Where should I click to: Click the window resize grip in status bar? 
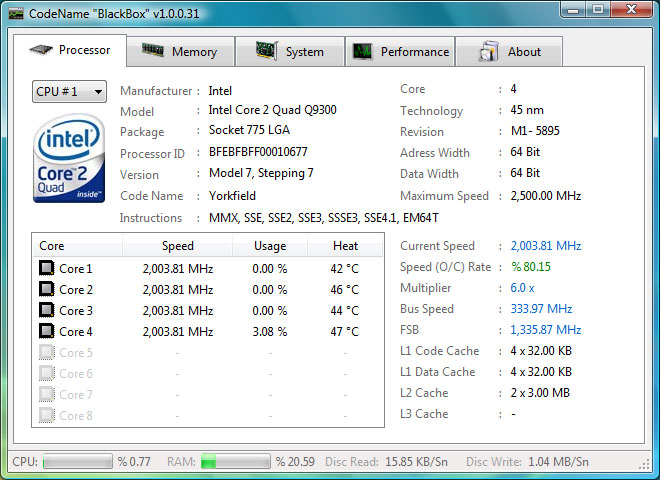[644, 464]
